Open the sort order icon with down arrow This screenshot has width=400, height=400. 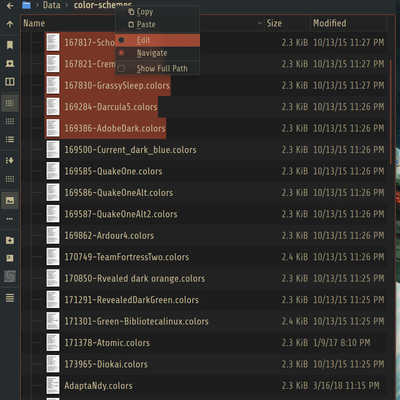coord(10,160)
